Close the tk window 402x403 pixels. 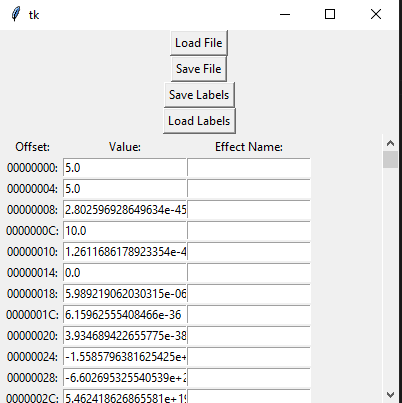[x=376, y=14]
